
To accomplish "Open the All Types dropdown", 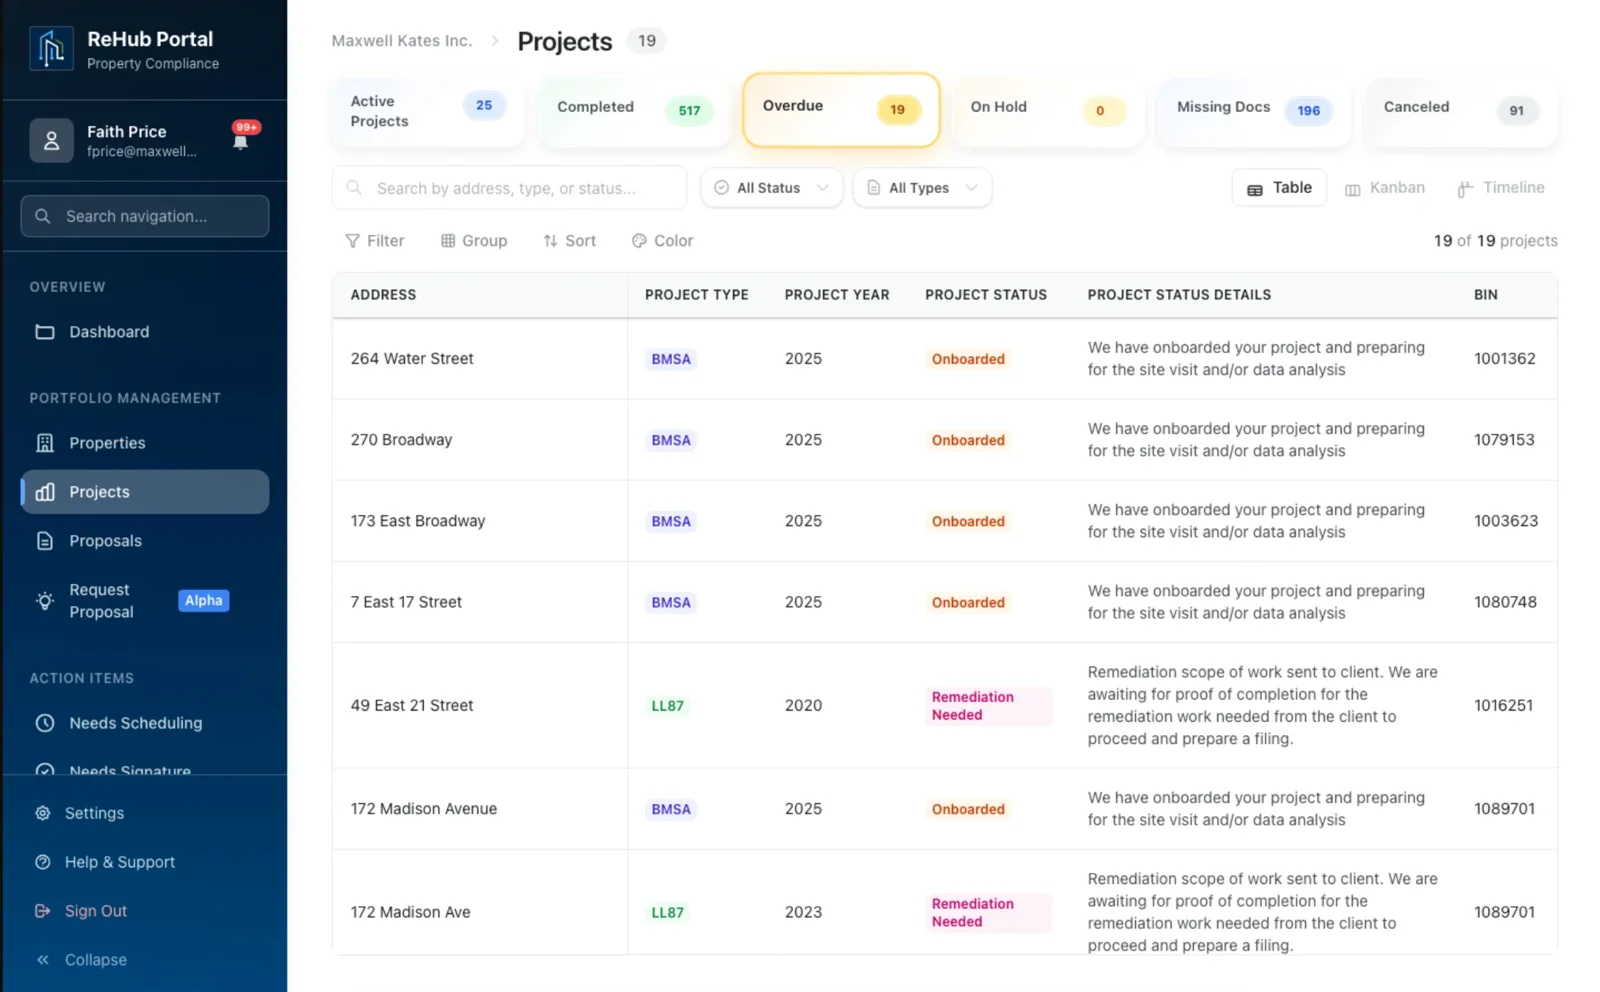I will pyautogui.click(x=922, y=188).
